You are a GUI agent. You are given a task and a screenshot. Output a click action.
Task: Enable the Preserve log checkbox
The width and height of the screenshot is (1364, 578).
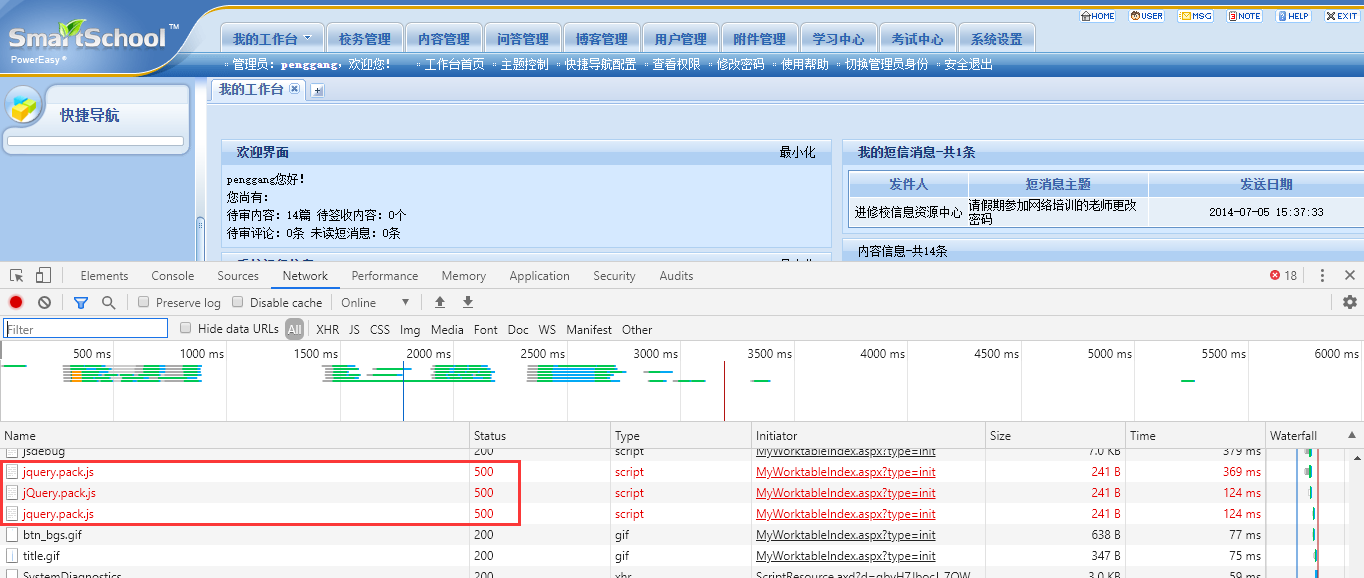tap(144, 302)
